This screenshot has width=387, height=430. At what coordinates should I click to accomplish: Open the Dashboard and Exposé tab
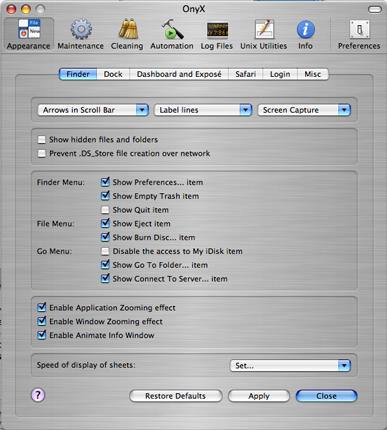coord(179,74)
